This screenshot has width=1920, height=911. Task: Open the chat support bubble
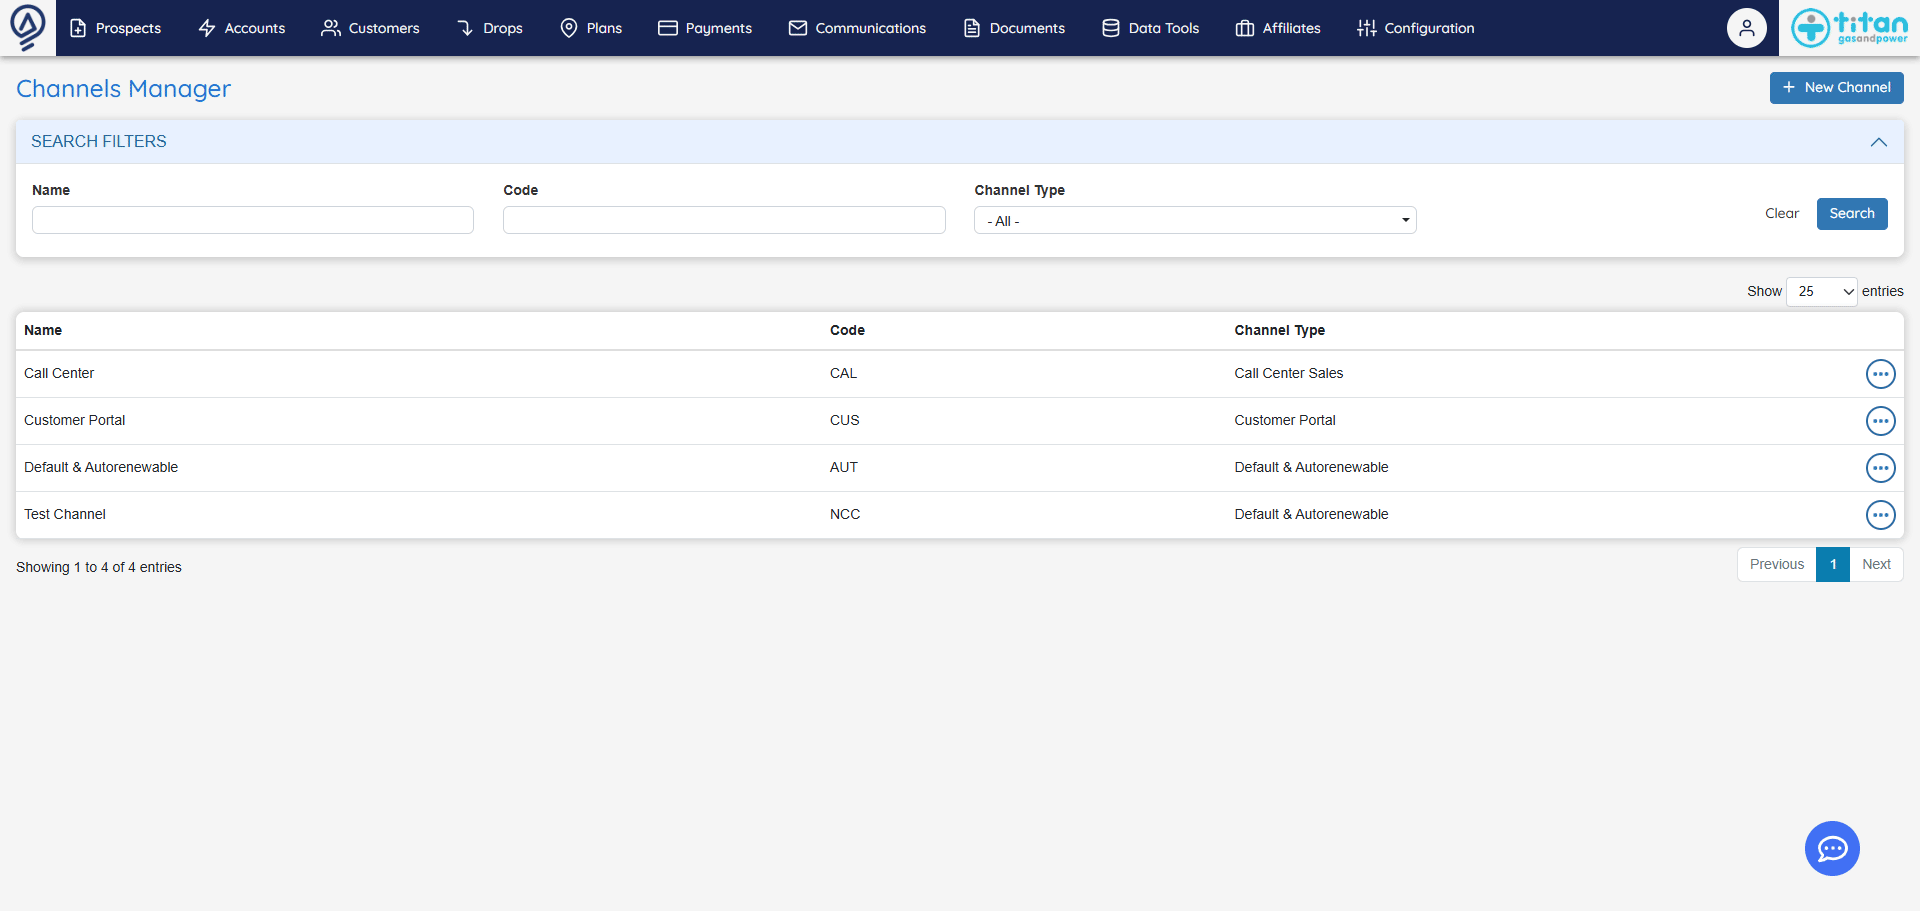click(x=1832, y=849)
